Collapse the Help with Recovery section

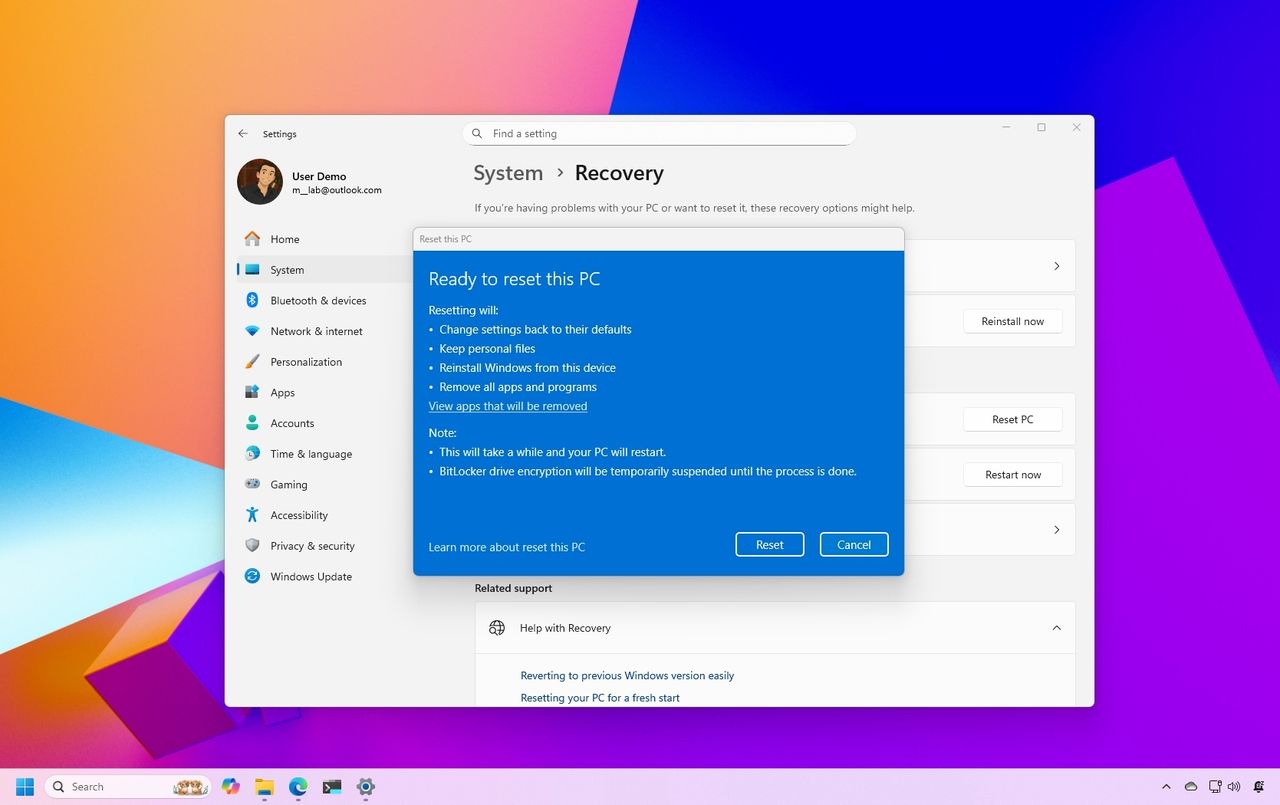[x=1056, y=627]
